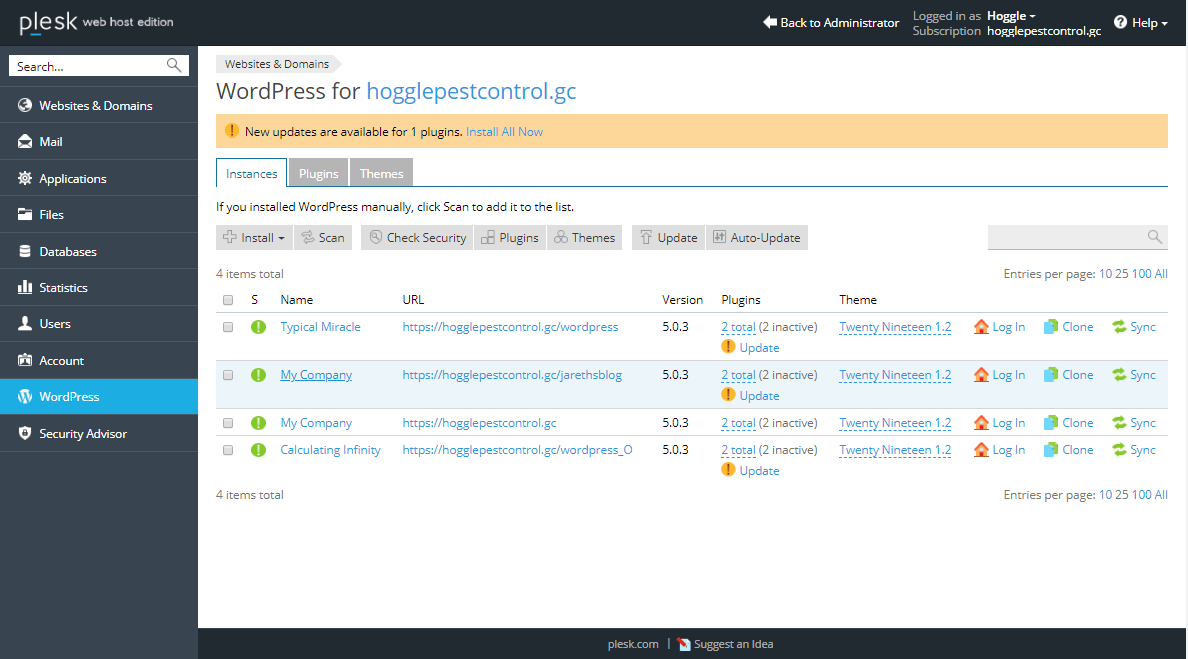Check the jarethsblog My Company row checkbox

(228, 375)
